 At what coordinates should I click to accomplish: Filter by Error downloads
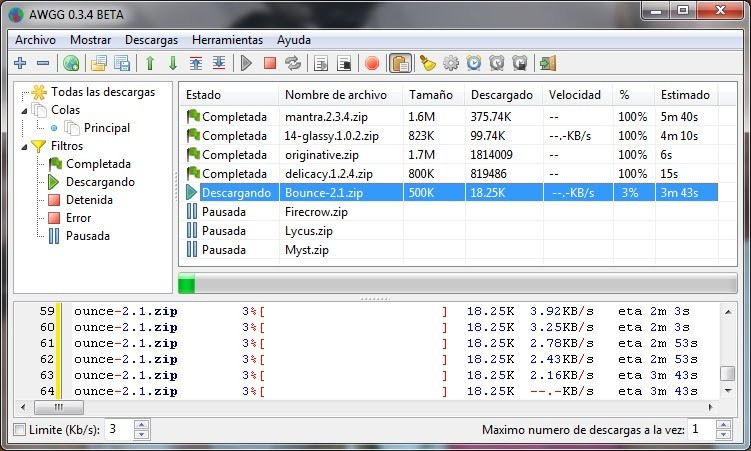point(78,218)
